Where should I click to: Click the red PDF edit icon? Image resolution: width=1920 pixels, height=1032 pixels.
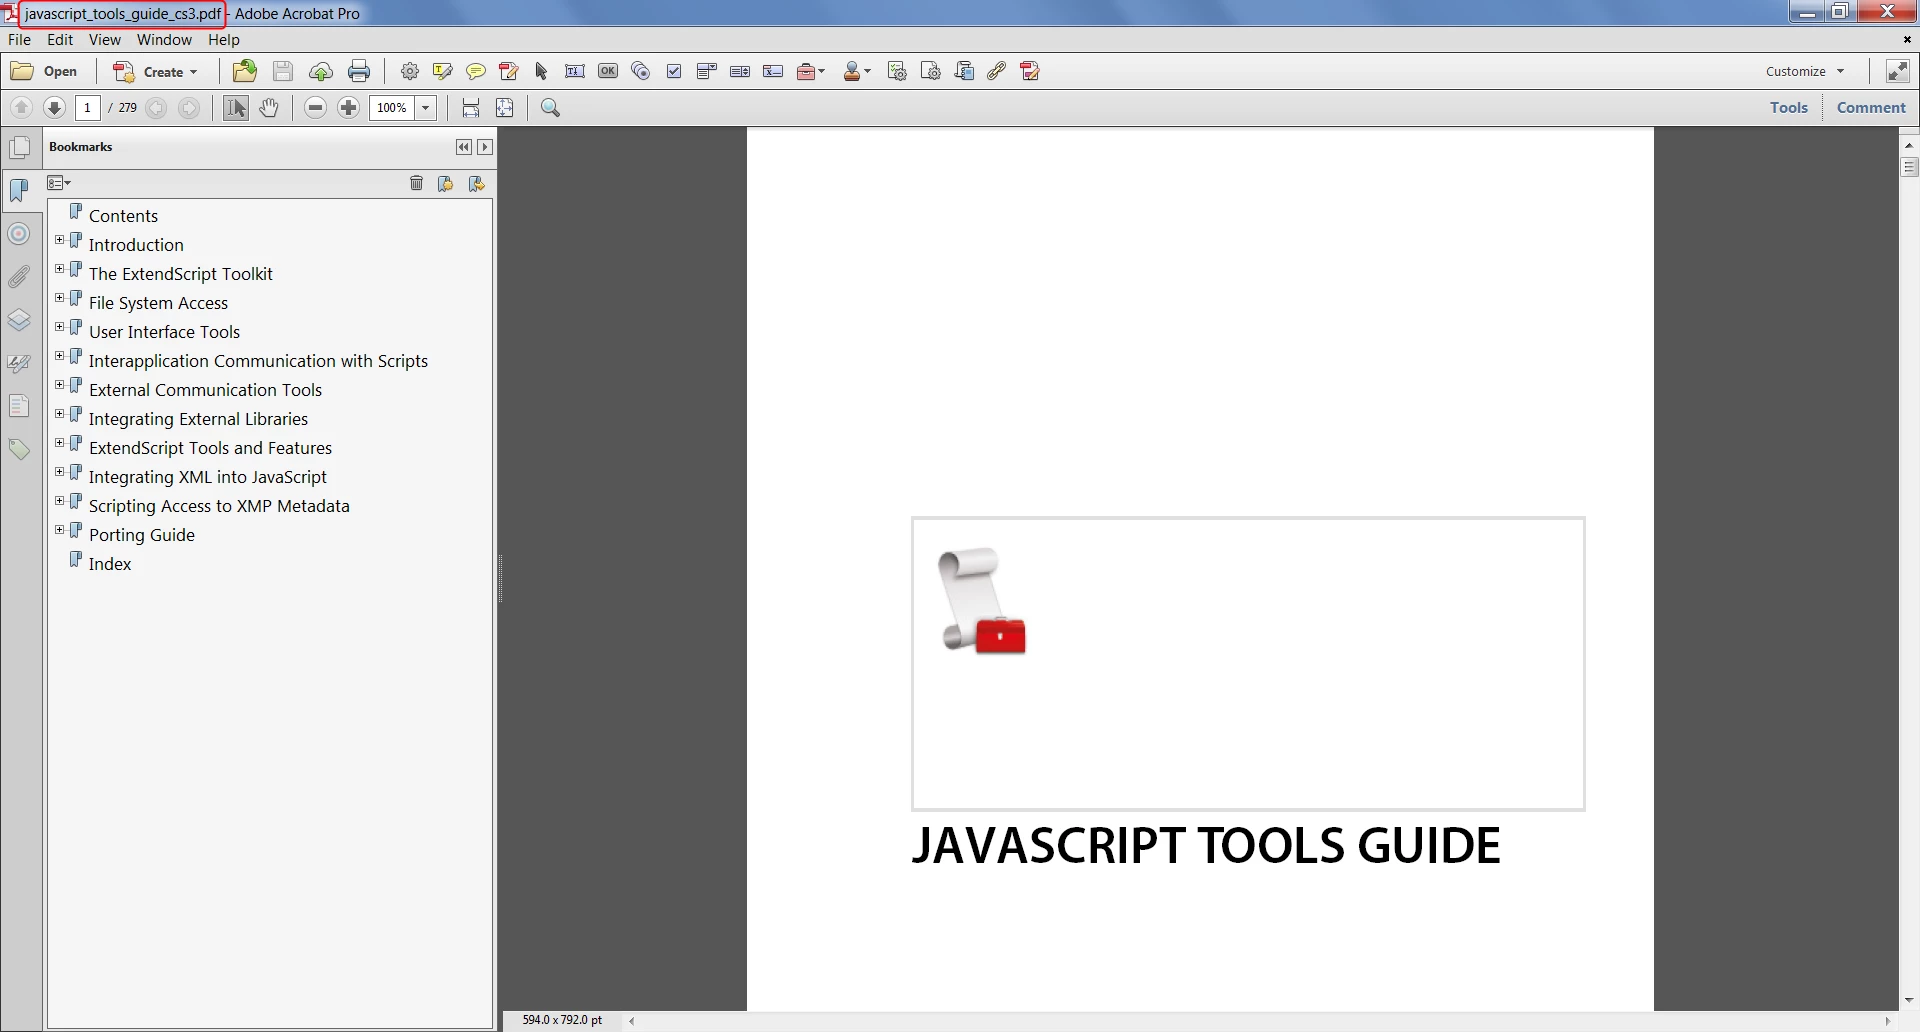tap(1030, 71)
